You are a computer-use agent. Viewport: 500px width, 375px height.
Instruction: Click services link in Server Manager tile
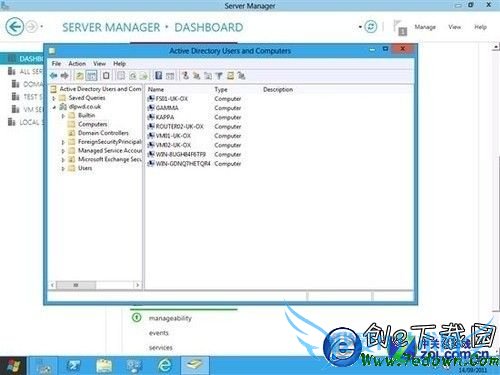[x=160, y=348]
